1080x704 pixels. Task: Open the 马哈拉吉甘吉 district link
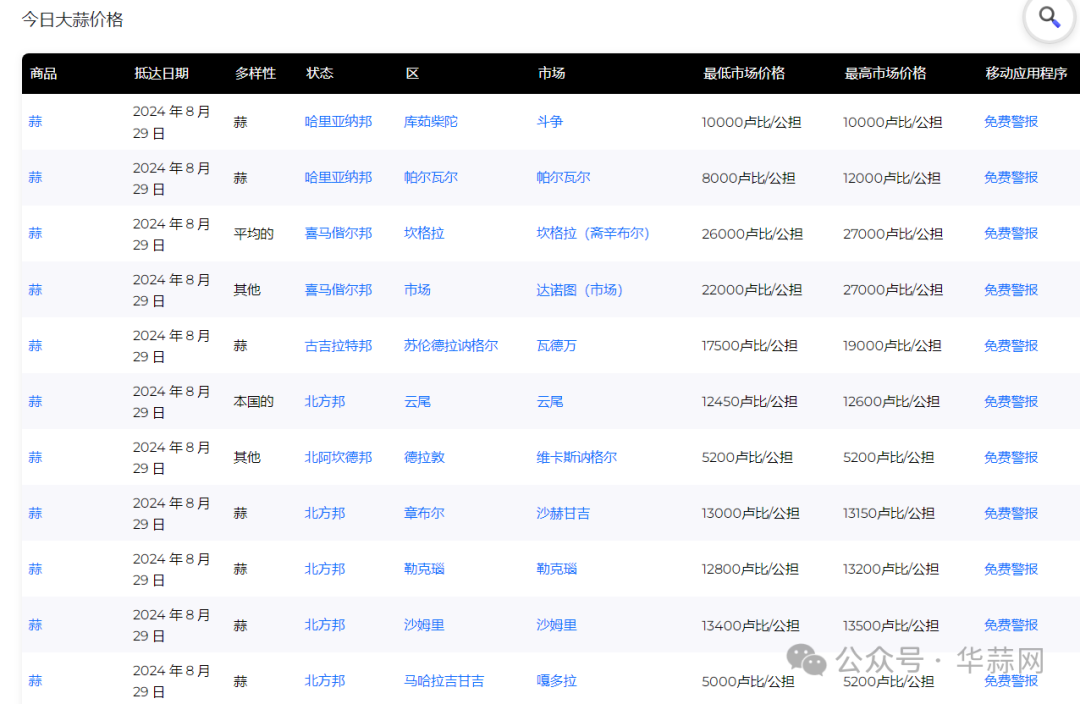point(444,681)
